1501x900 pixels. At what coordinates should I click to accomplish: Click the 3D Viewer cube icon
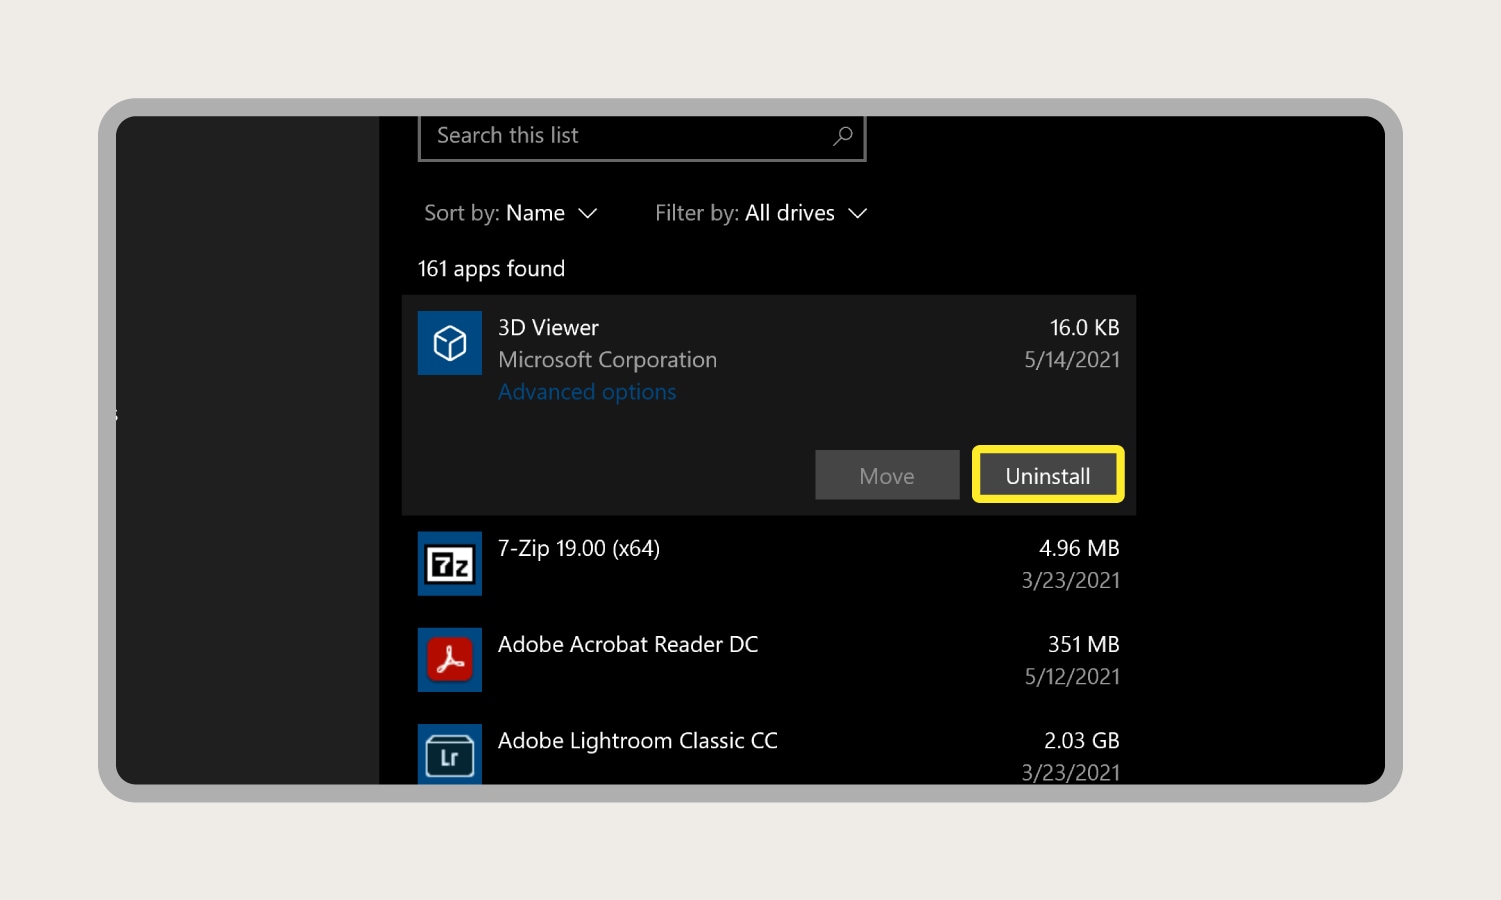(449, 343)
